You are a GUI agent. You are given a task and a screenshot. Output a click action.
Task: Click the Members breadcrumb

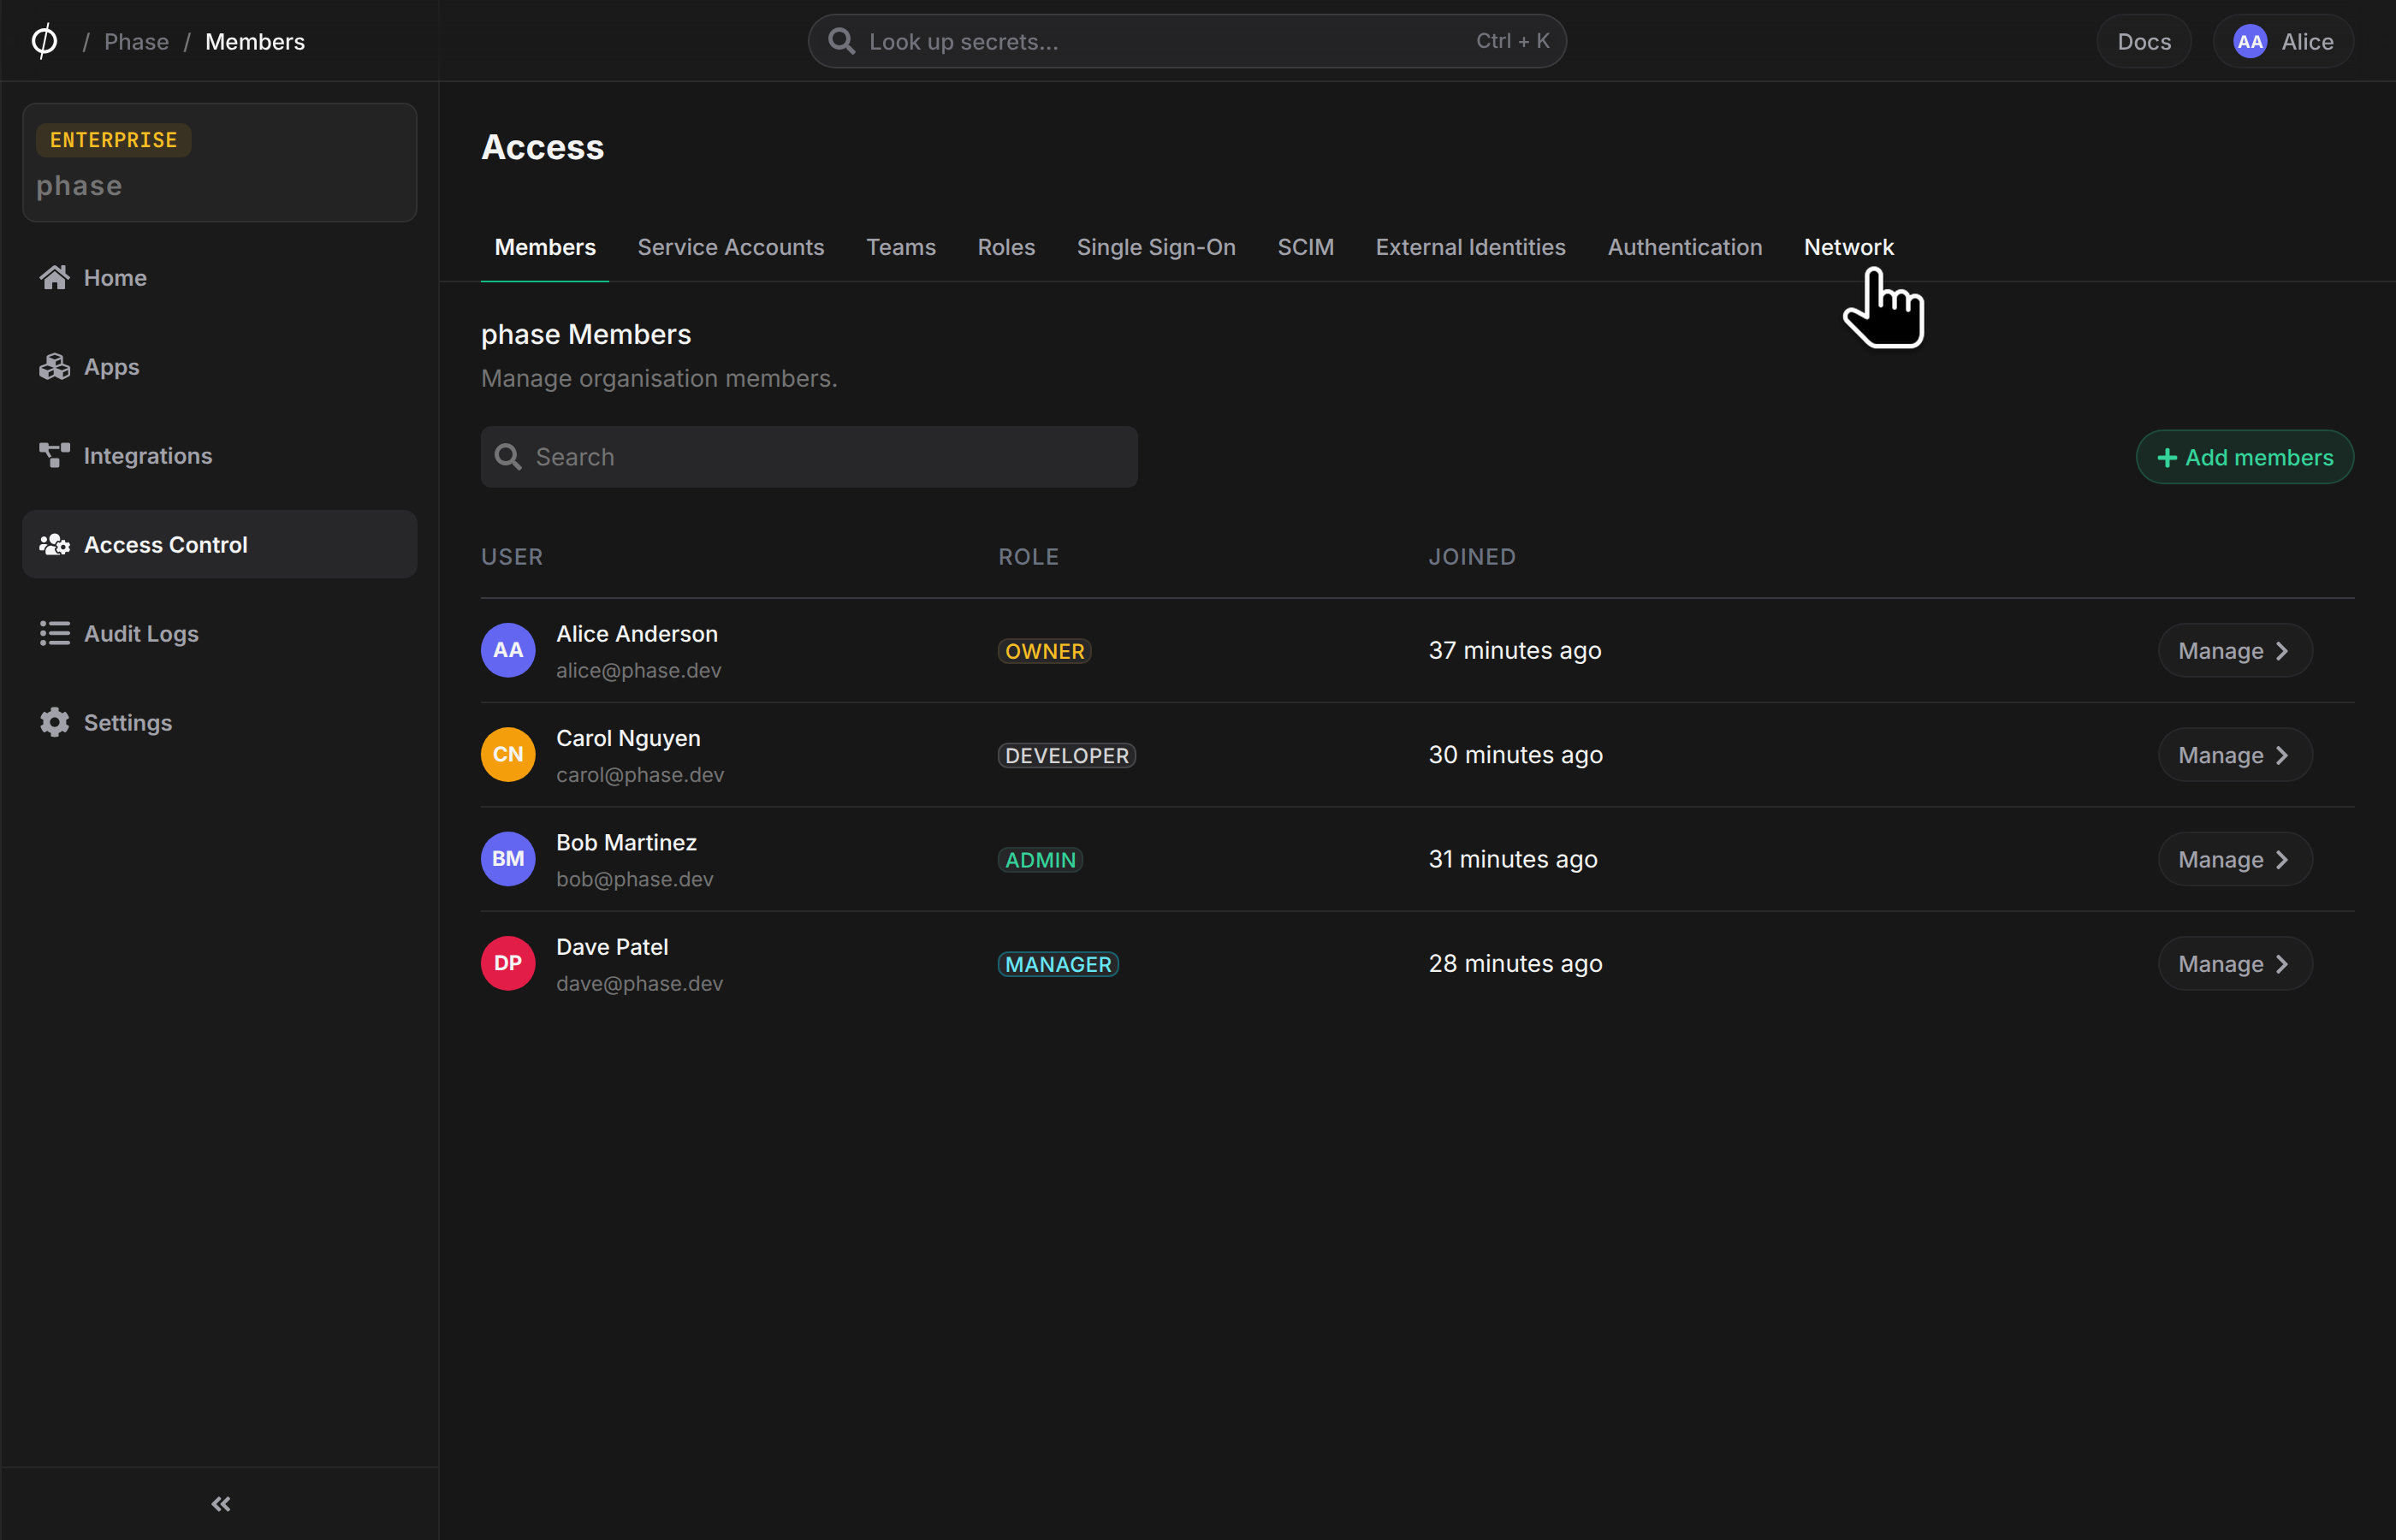[x=255, y=42]
